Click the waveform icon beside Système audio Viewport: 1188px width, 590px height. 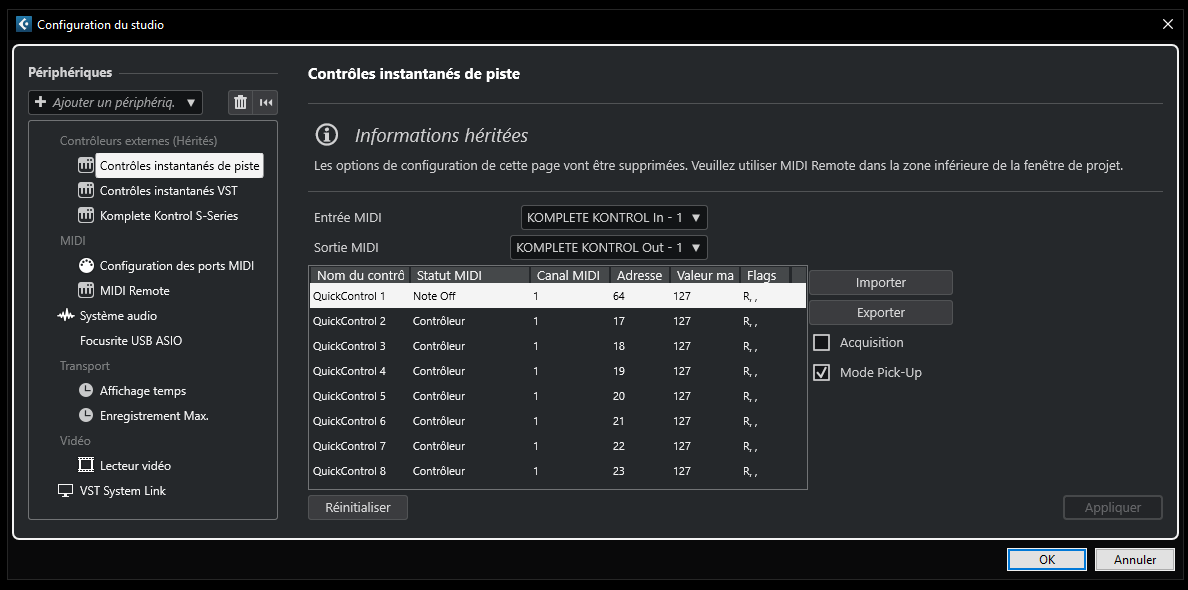(x=66, y=316)
